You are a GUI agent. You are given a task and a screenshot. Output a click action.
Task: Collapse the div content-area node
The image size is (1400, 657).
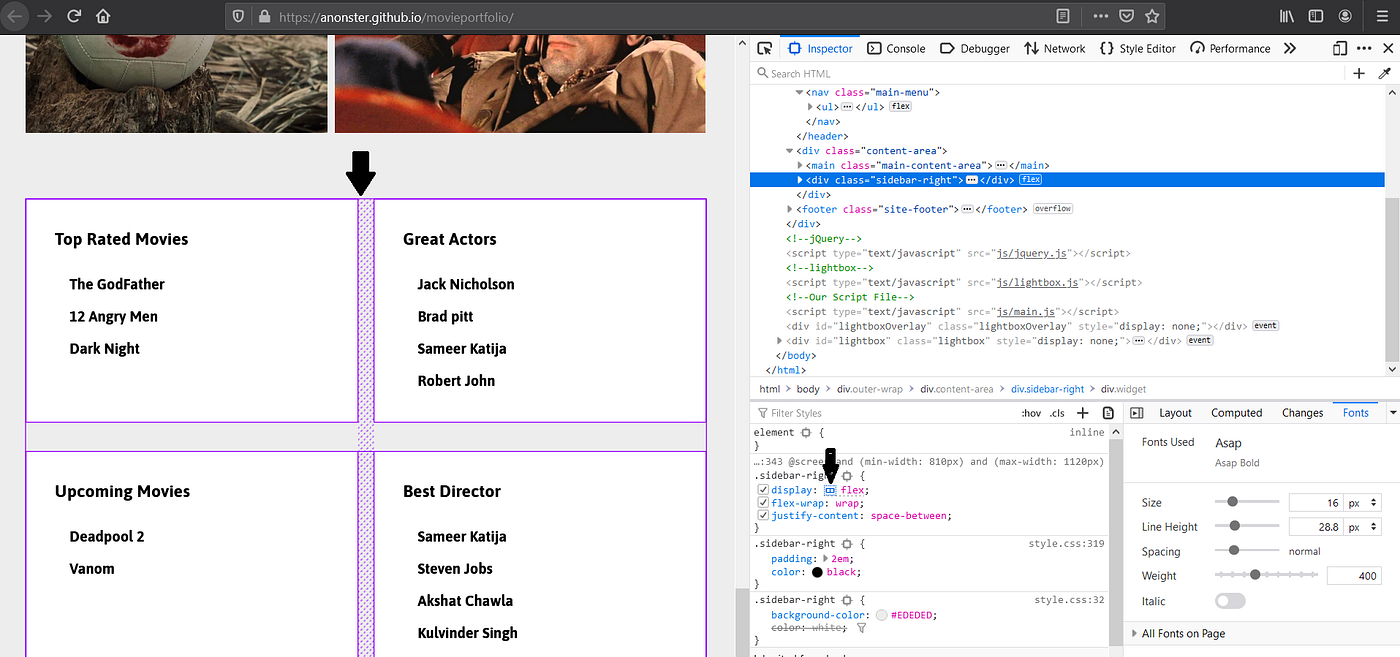789,151
